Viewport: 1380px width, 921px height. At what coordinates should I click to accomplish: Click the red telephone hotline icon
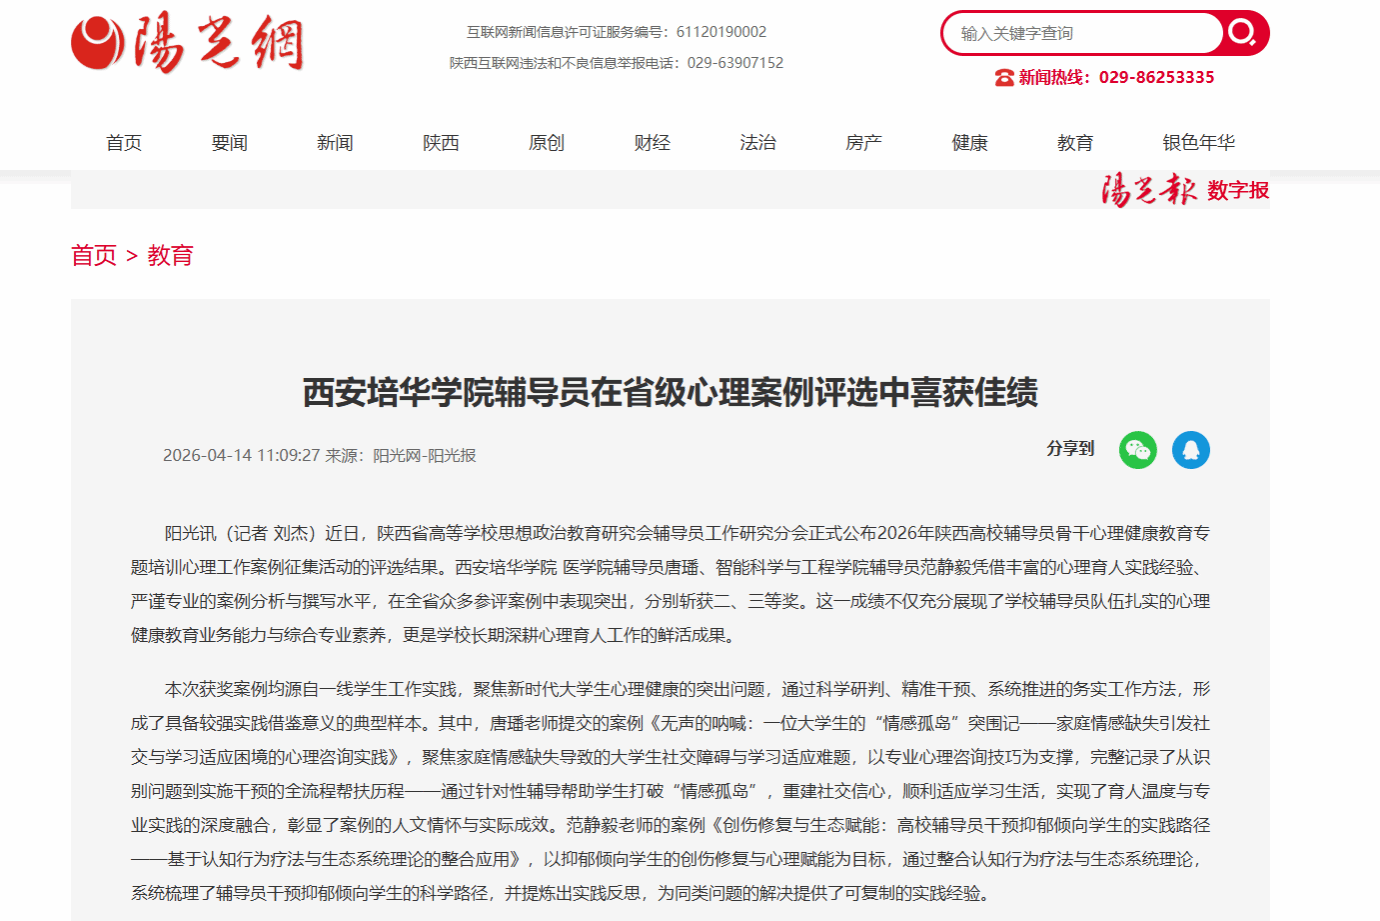coord(1004,78)
